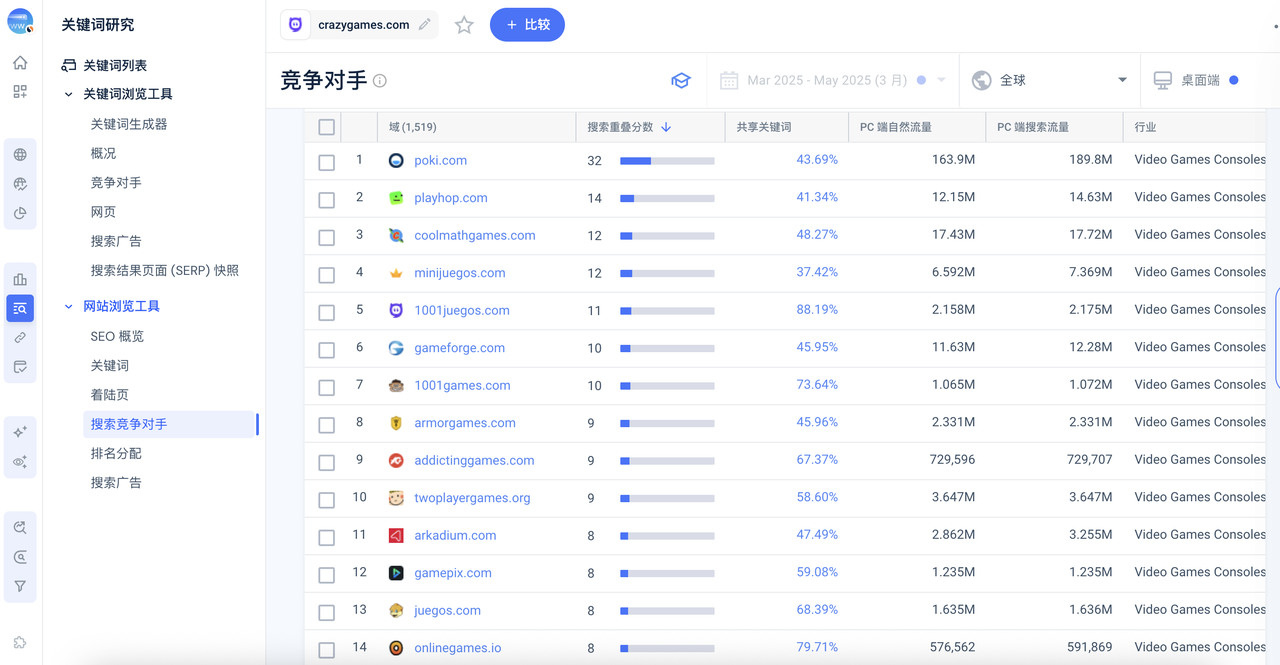Click the search overlap bar for poki.com
Screen dimensions: 1280x665
click(667, 160)
